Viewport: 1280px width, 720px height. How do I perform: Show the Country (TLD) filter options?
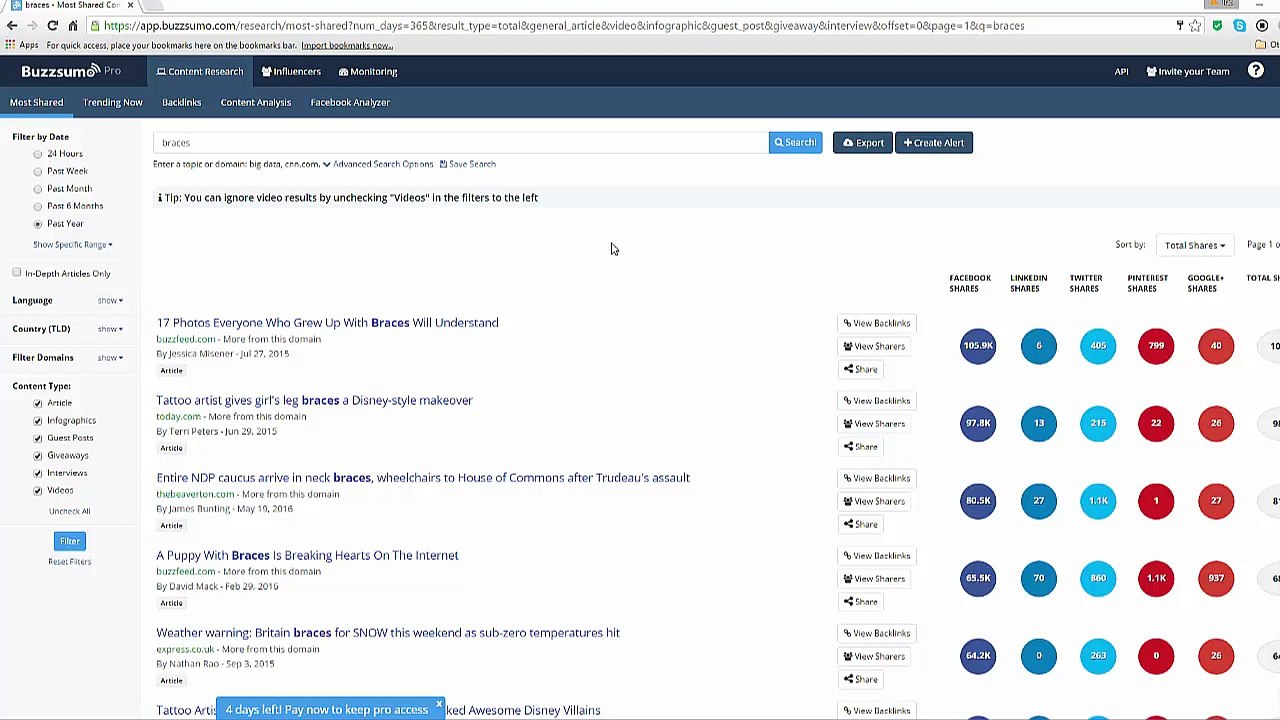[110, 329]
